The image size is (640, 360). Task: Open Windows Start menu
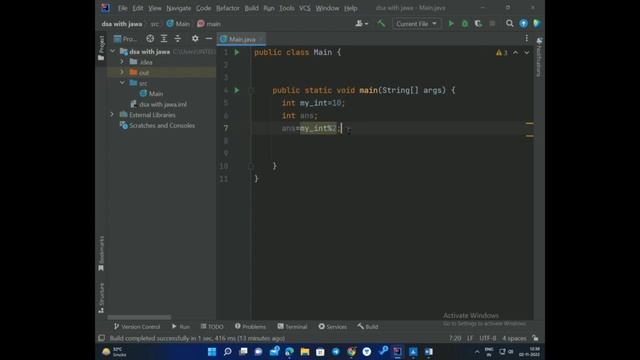pyautogui.click(x=212, y=351)
